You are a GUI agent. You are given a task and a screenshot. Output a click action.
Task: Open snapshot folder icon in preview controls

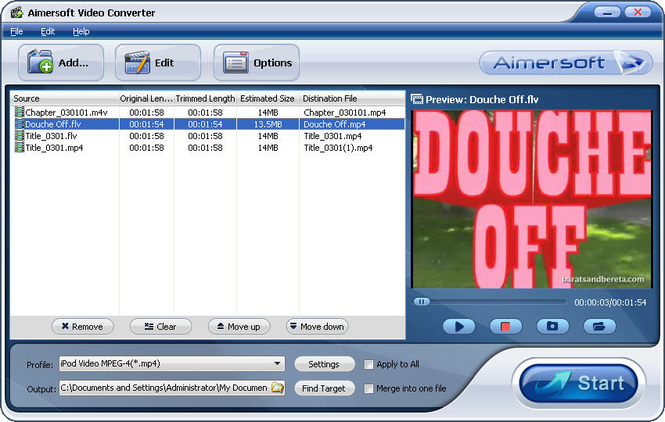599,327
